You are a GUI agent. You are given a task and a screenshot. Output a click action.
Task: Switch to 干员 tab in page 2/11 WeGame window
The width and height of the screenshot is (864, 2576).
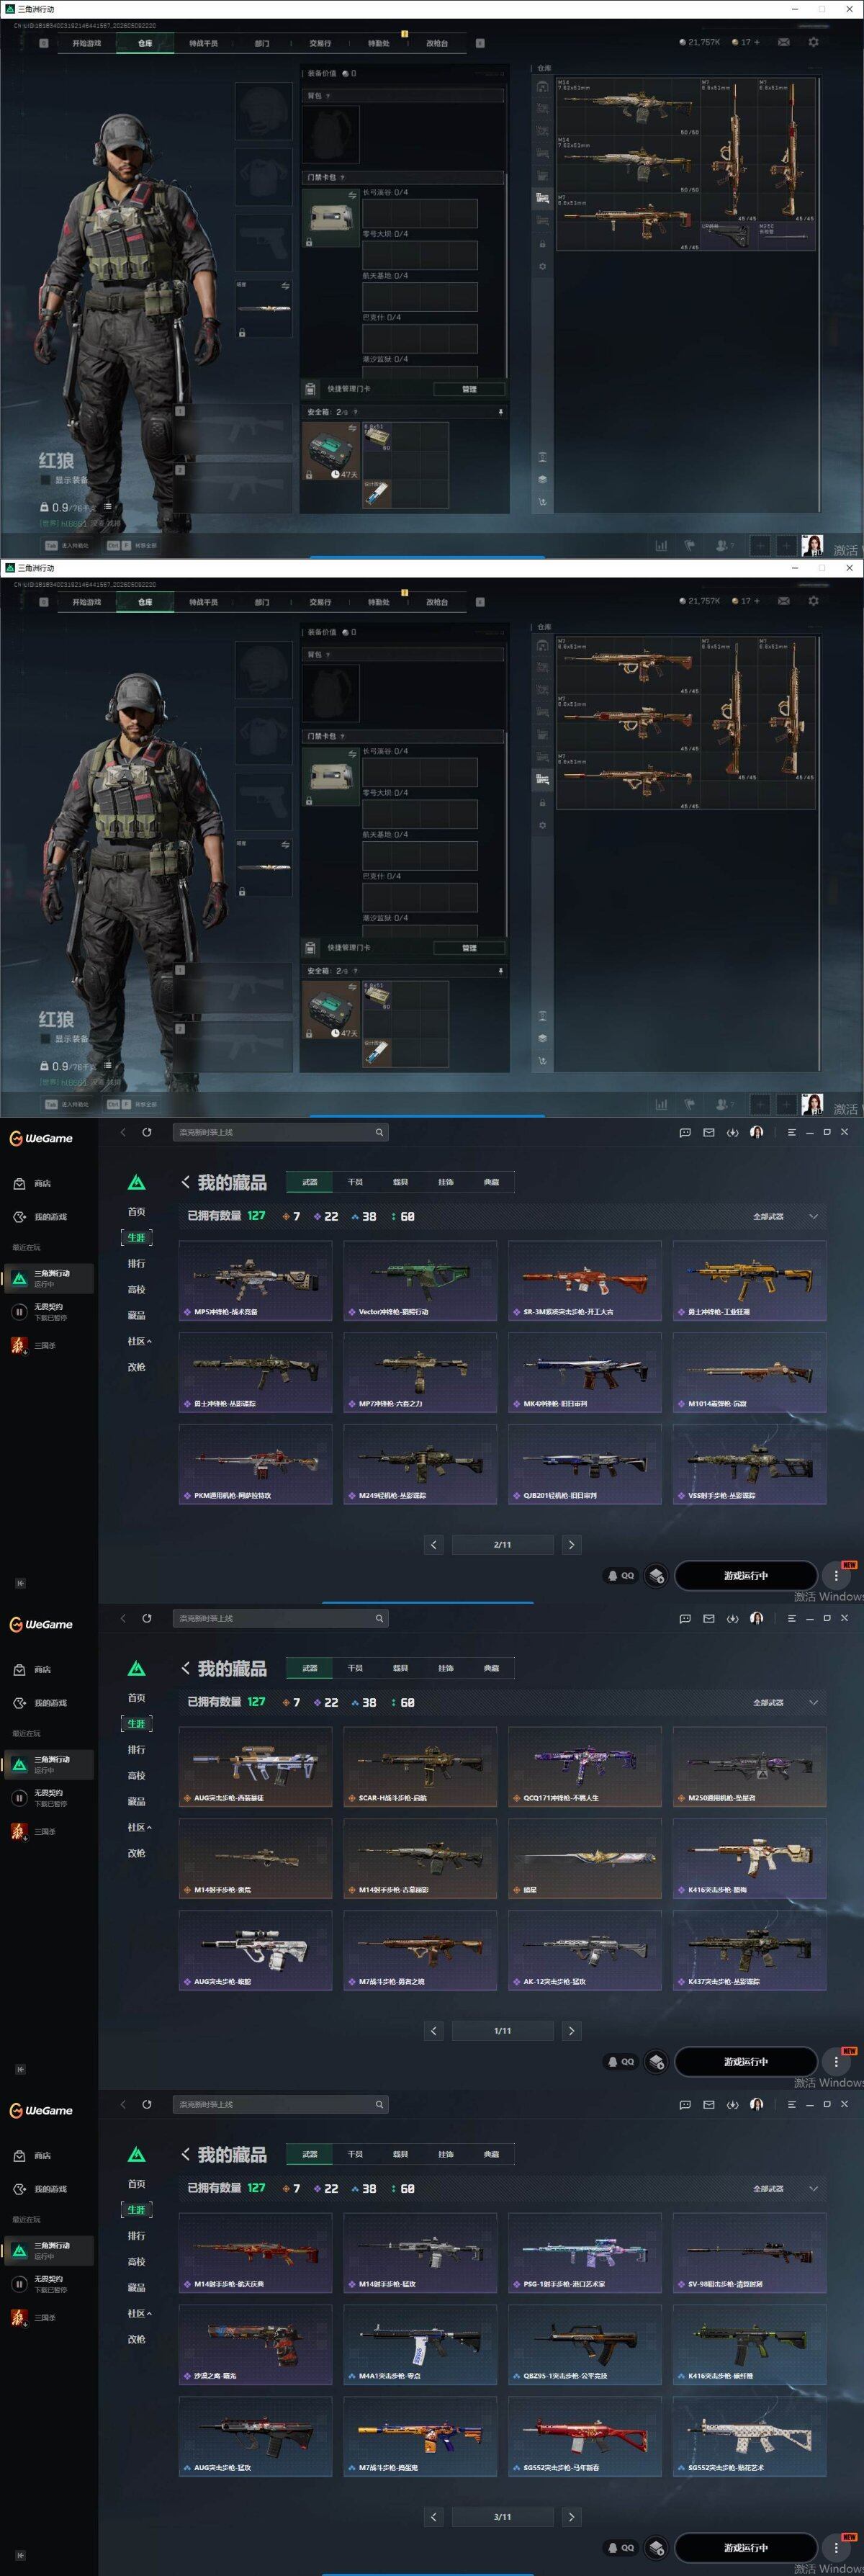click(x=355, y=1182)
